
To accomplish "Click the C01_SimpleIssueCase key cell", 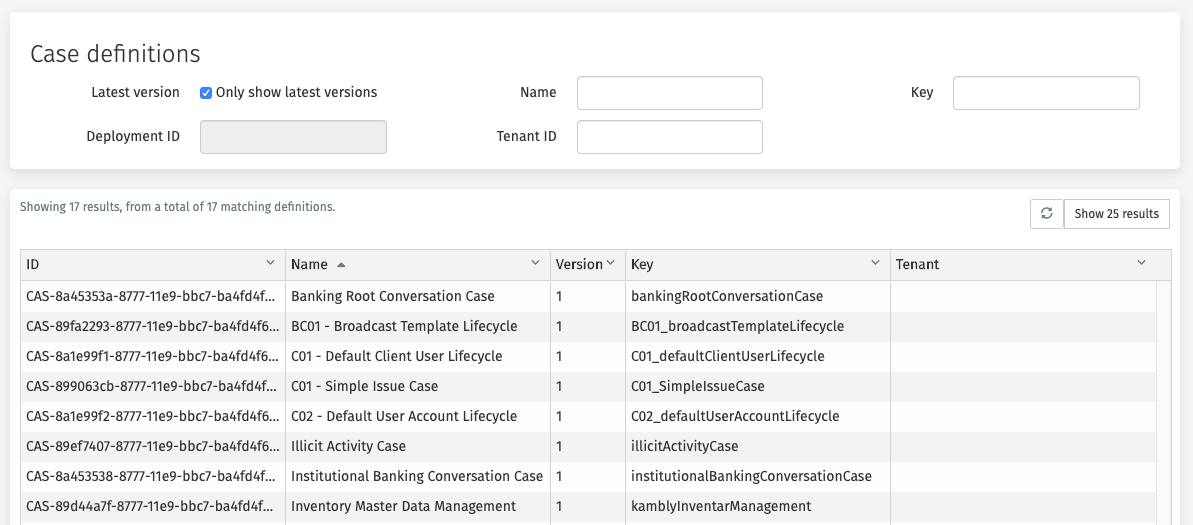I will [x=697, y=386].
